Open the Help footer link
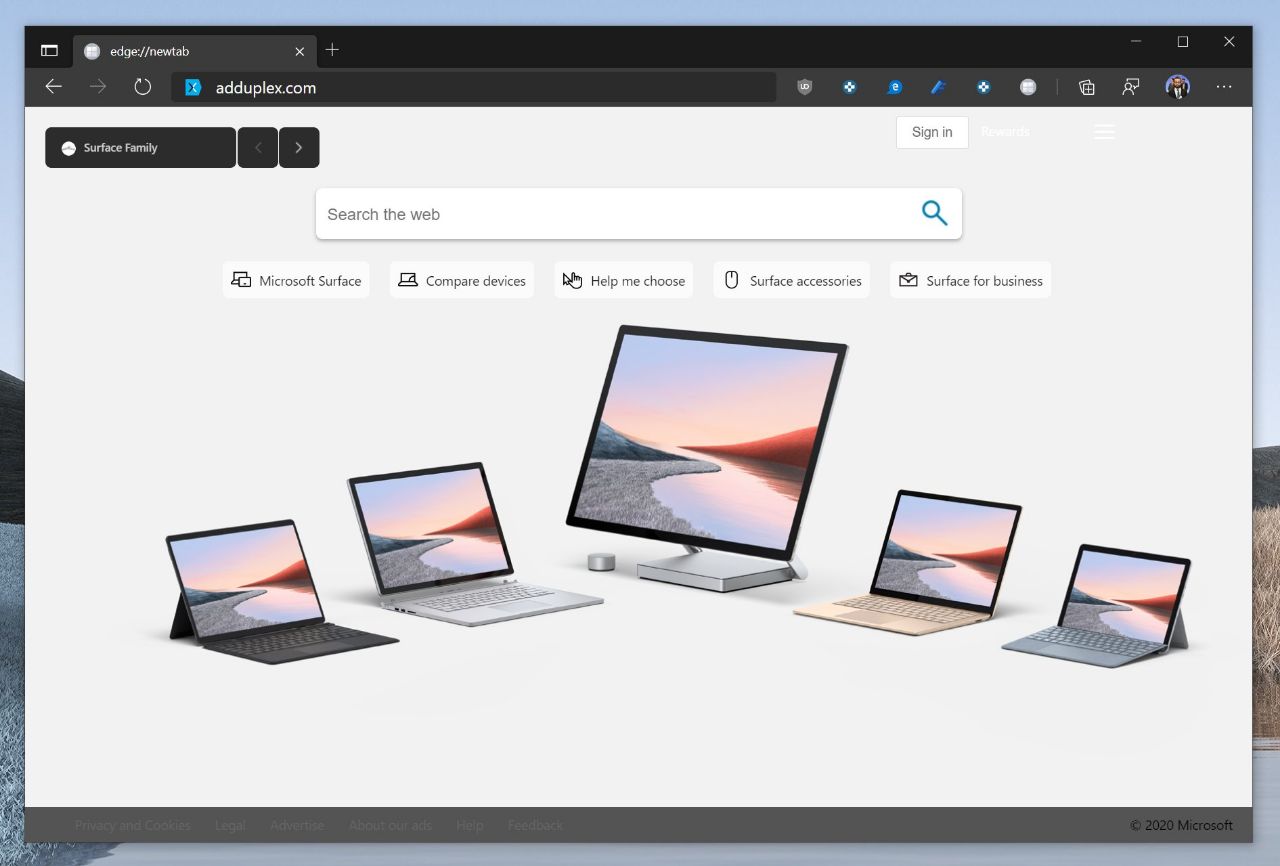1280x866 pixels. [x=469, y=825]
